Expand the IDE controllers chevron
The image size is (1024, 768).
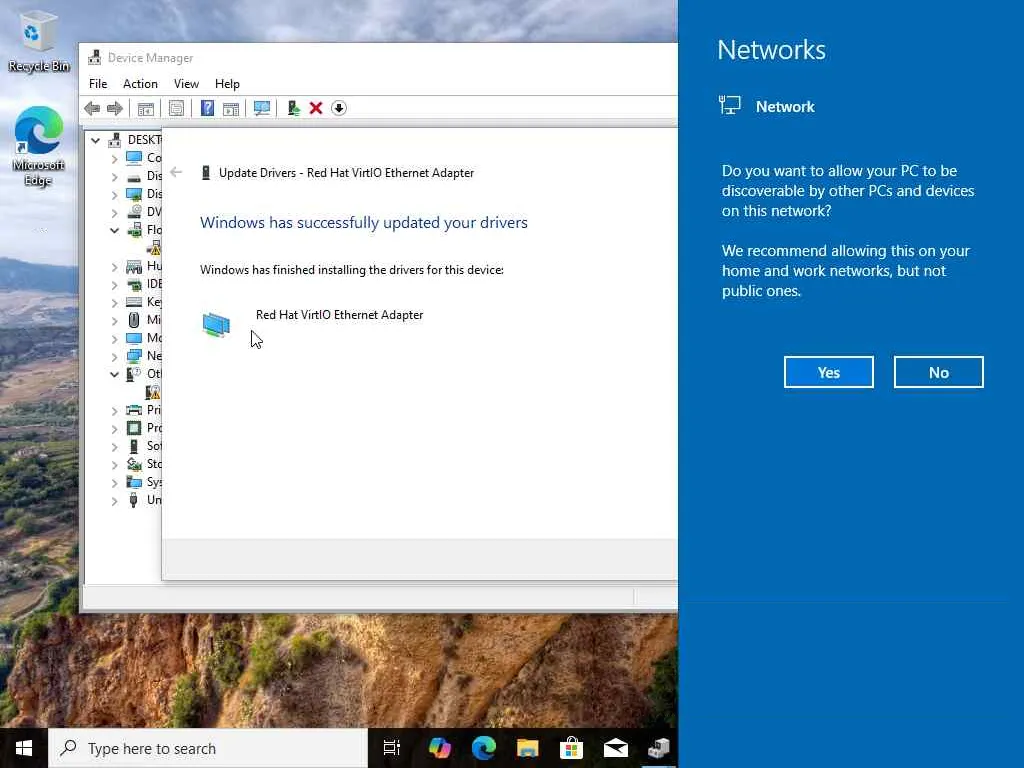(114, 284)
